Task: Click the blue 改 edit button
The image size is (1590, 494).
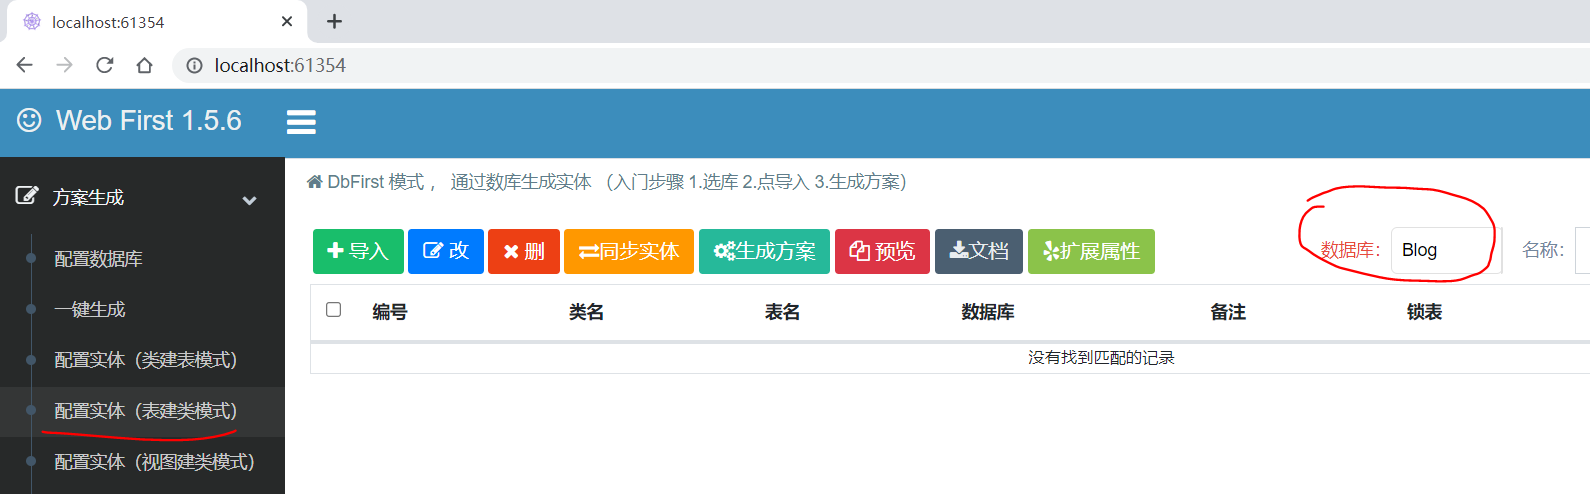Action: tap(446, 251)
